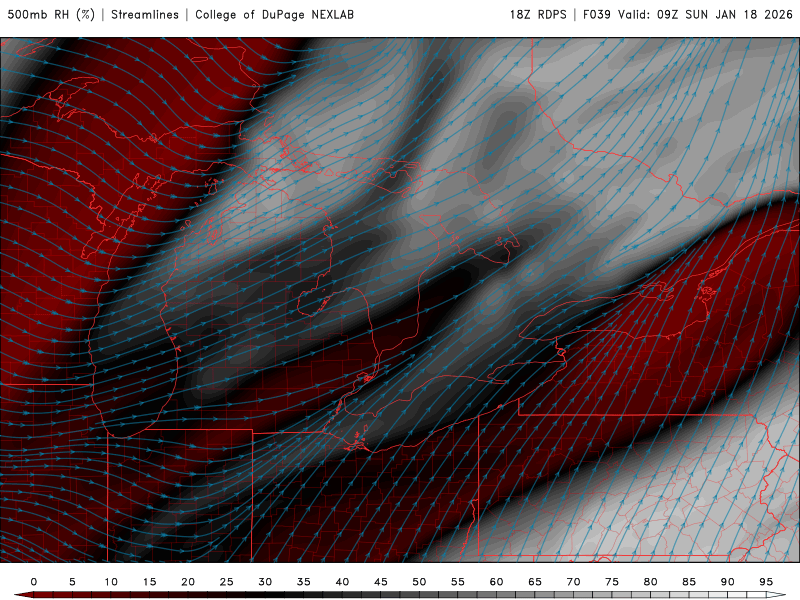Click inside Lake Michigan on the map
800x600 pixels.
pos(133,332)
